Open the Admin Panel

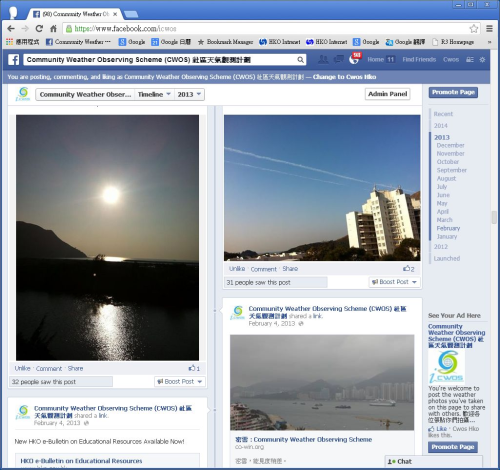tap(387, 94)
